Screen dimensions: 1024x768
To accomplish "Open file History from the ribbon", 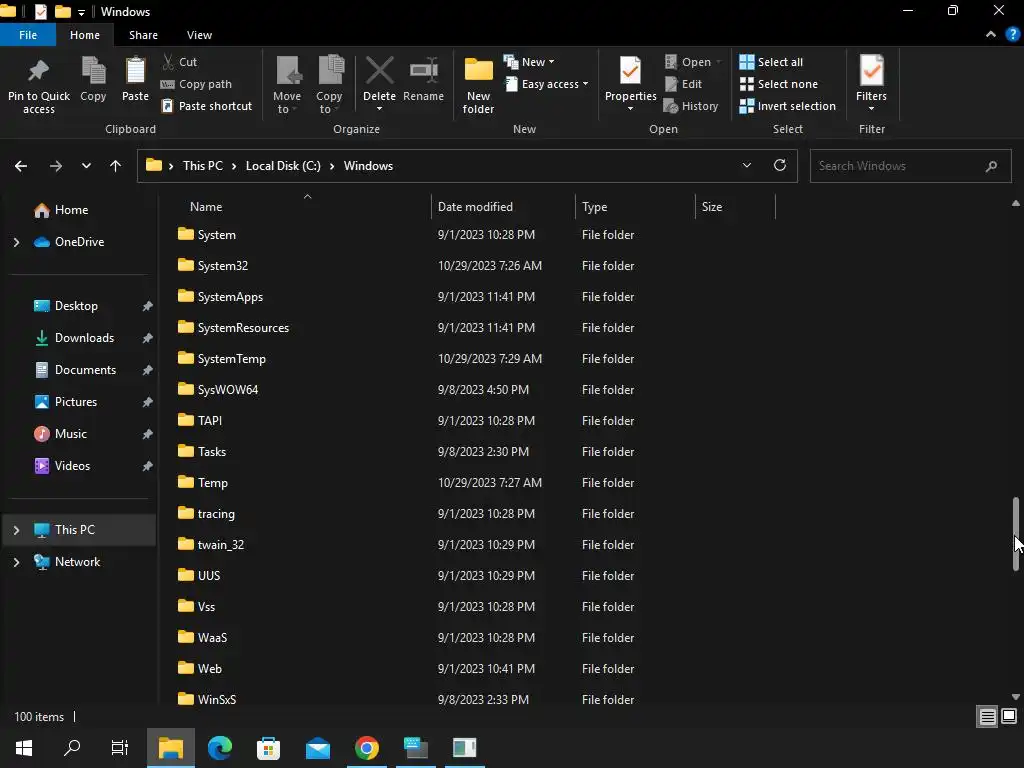I will (691, 106).
